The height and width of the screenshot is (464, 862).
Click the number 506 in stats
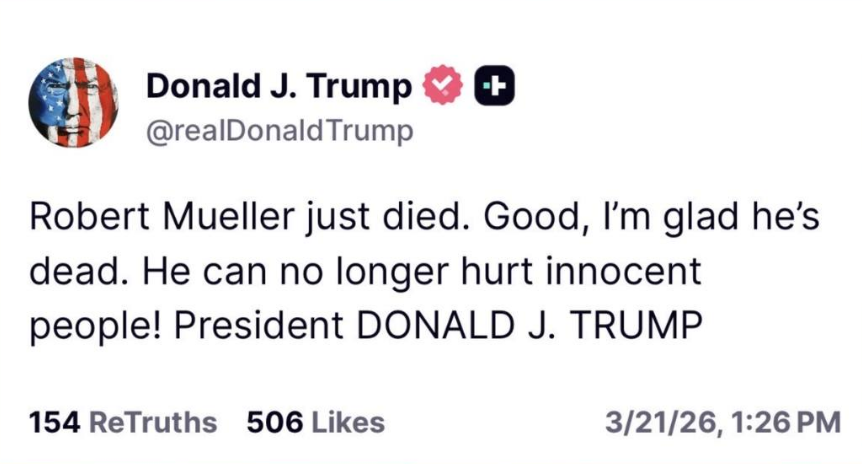(x=272, y=422)
